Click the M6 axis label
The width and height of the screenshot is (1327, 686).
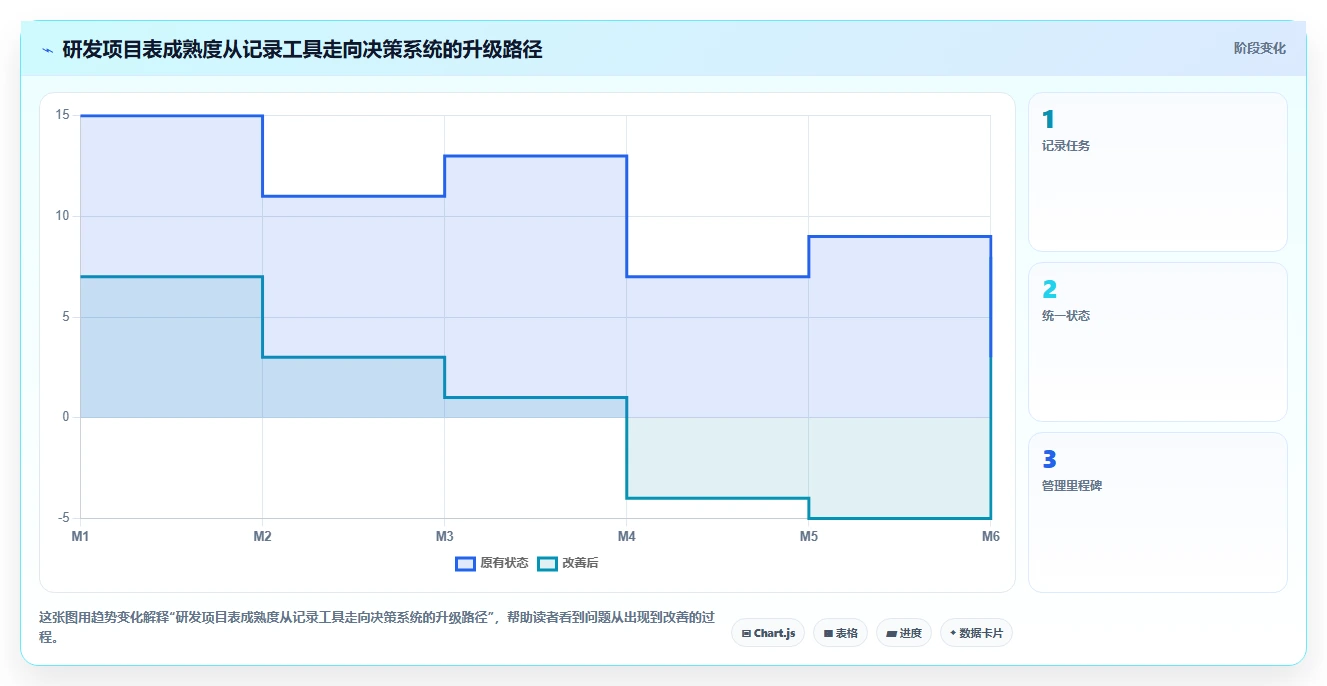tap(990, 537)
